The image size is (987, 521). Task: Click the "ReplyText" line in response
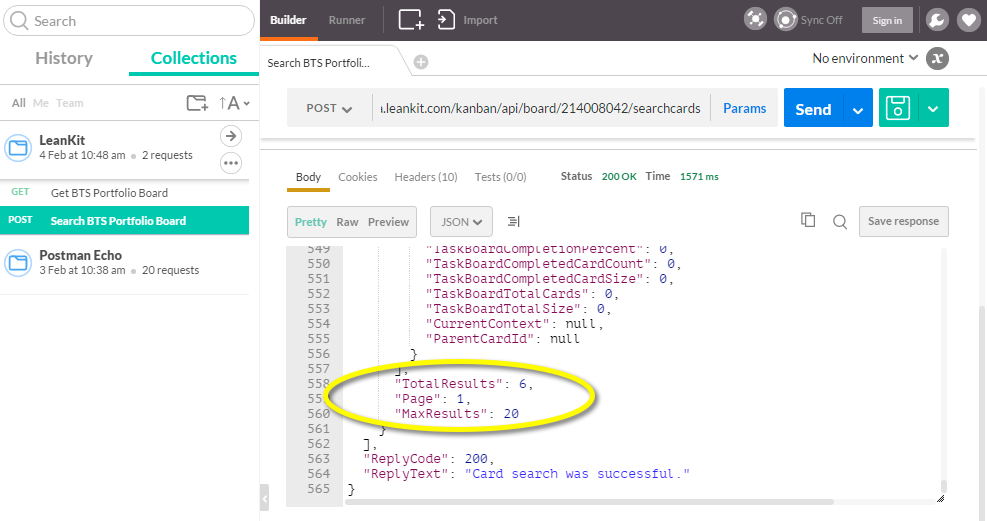[x=526, y=474]
